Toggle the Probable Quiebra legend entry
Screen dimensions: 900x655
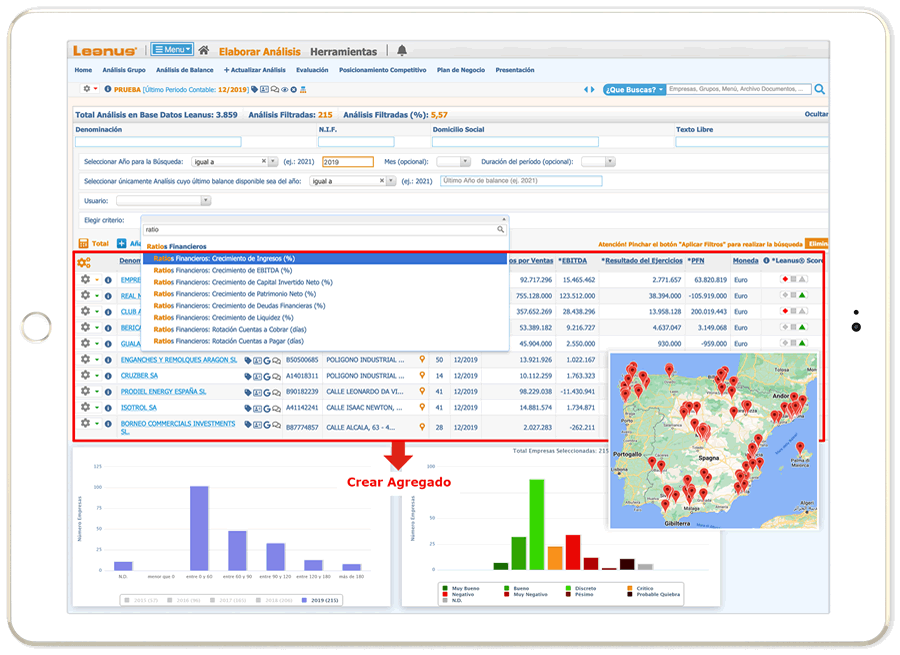[654, 595]
